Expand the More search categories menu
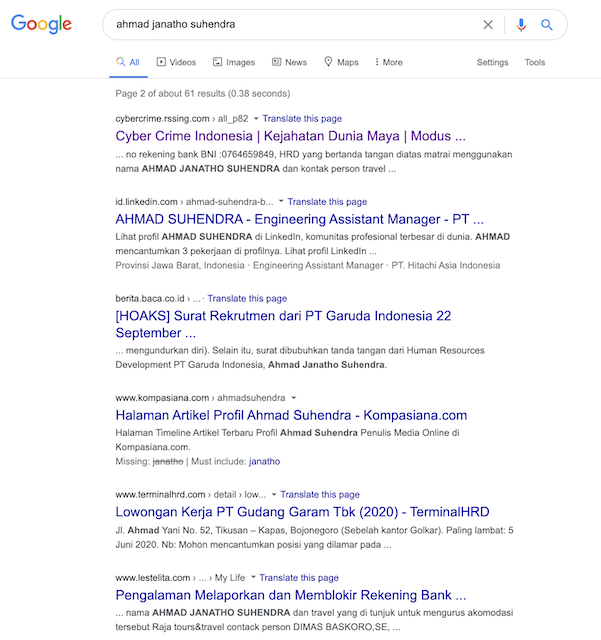Screen dimensions: 601x640 [388, 62]
